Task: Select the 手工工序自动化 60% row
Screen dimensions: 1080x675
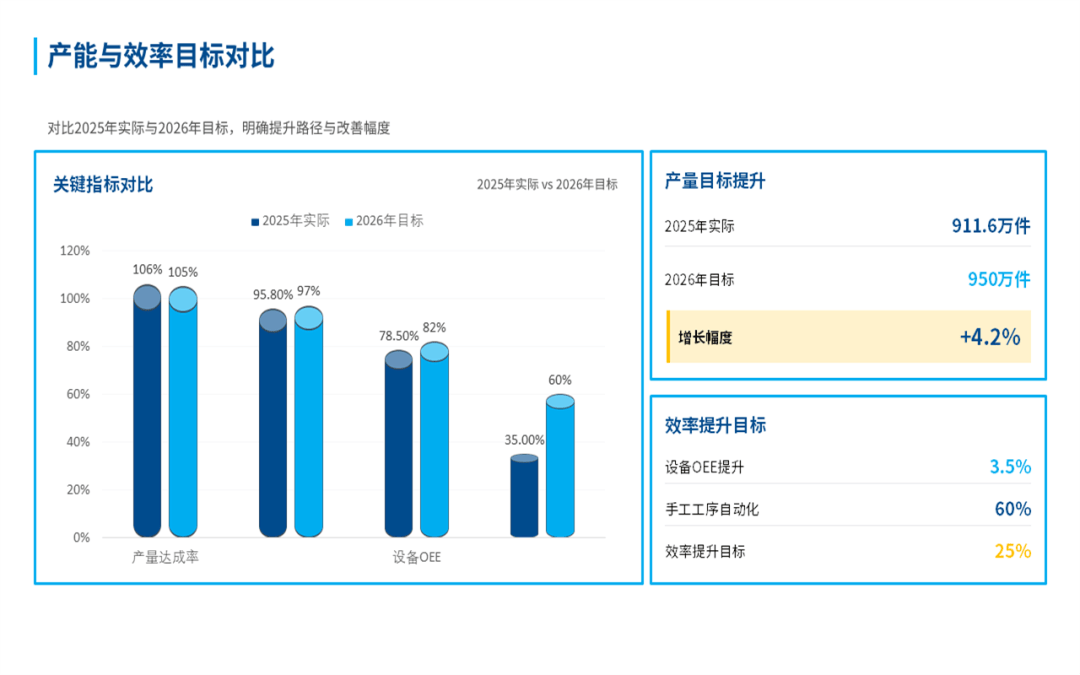Action: click(848, 509)
